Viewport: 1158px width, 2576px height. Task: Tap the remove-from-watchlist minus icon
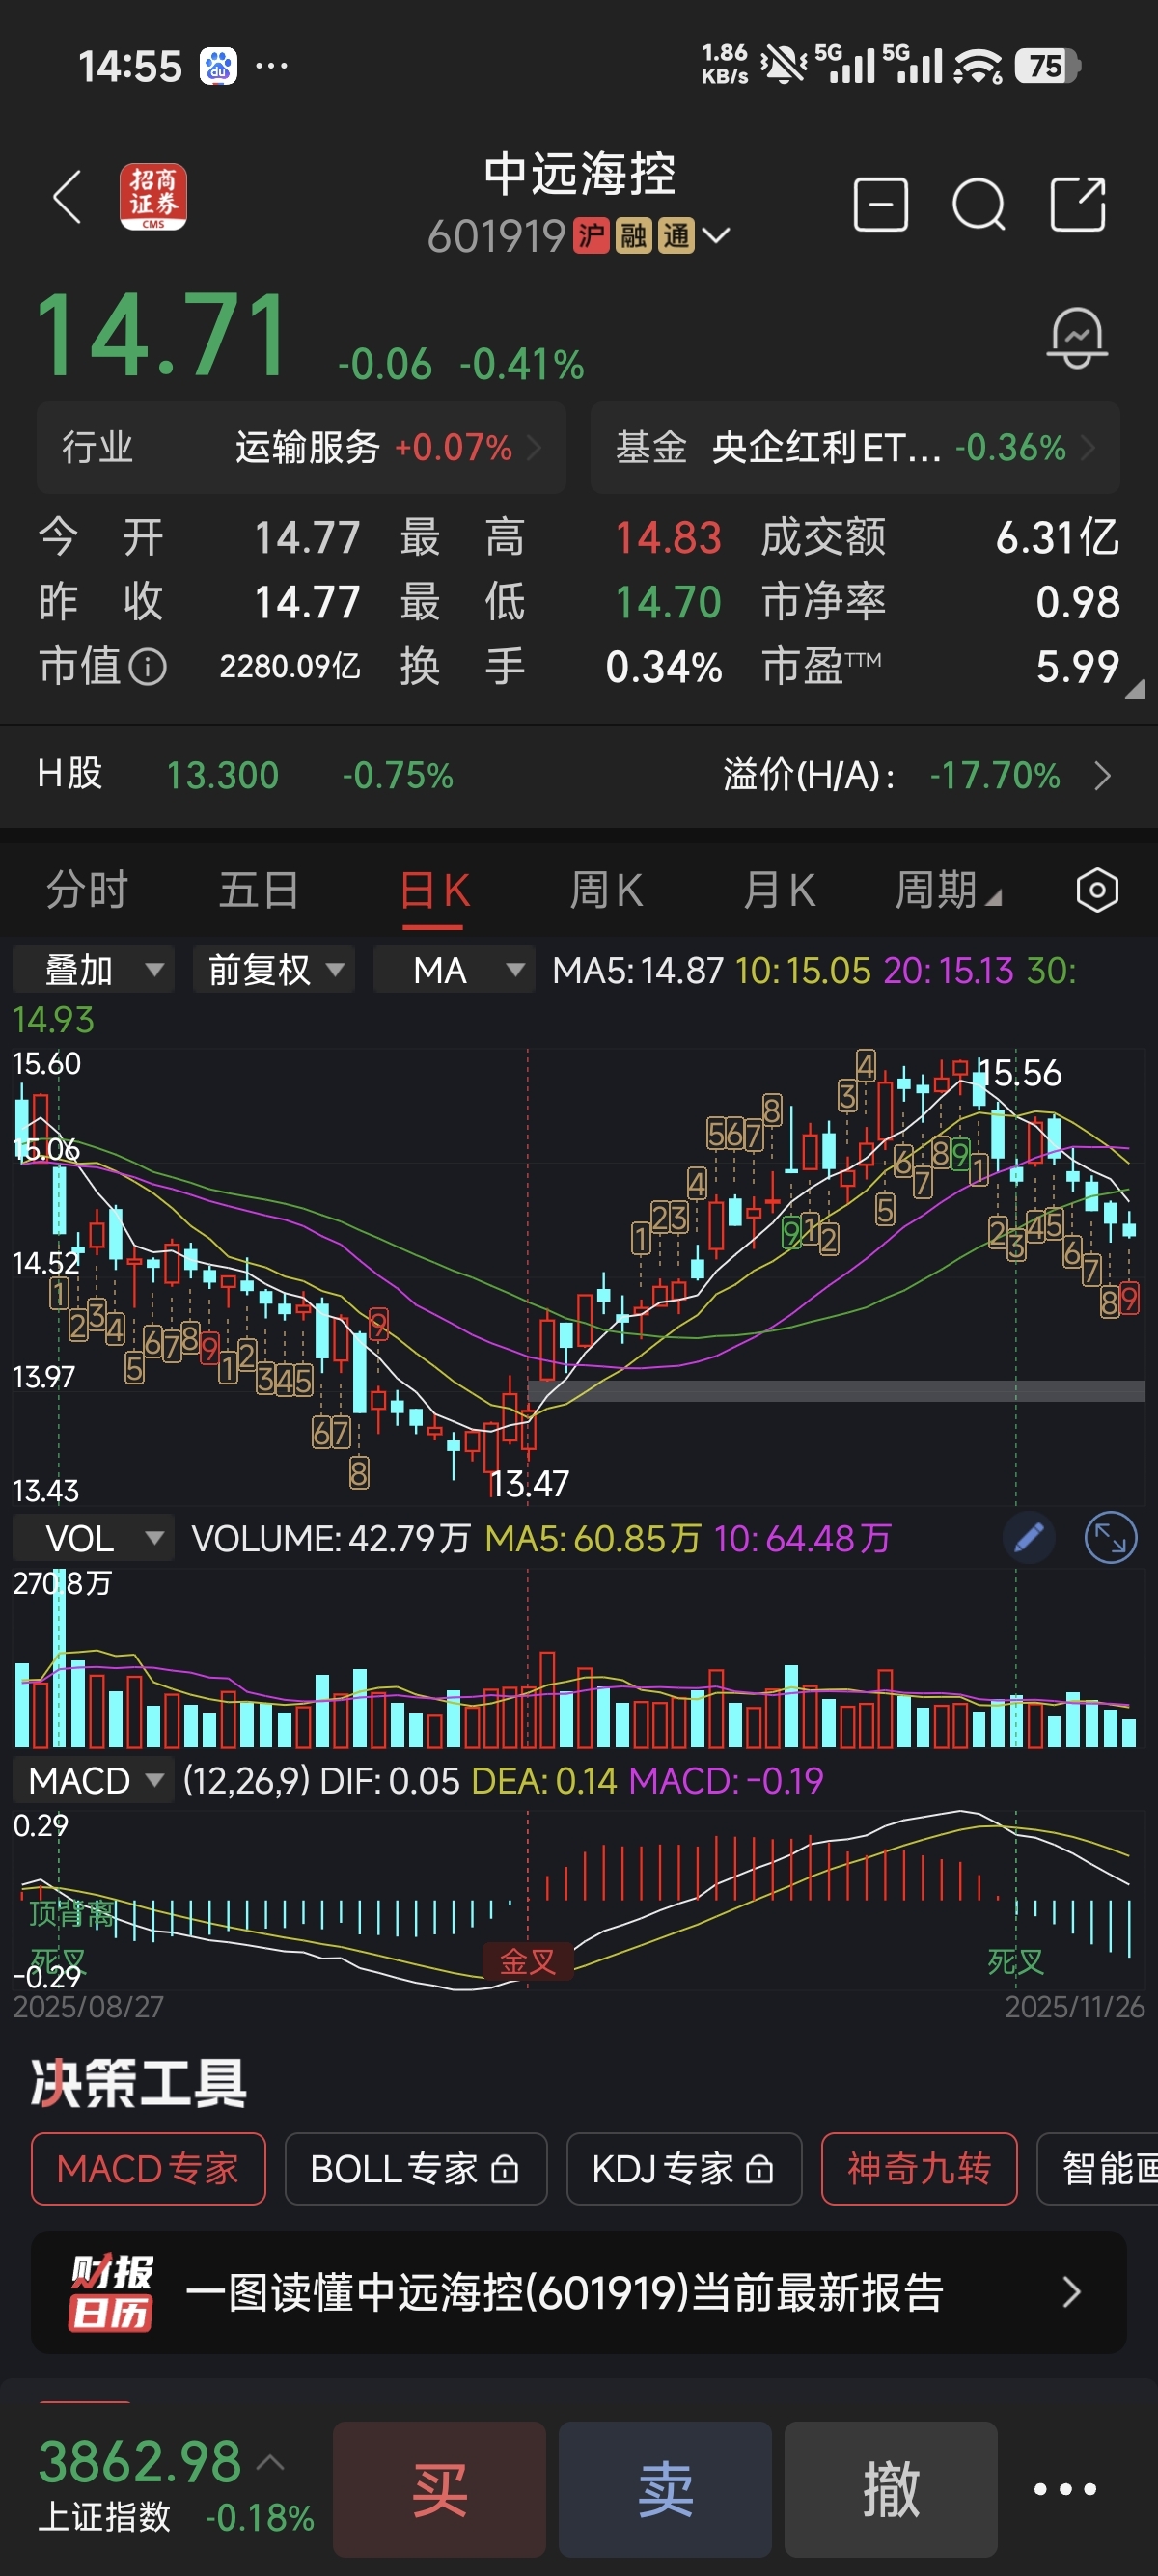tap(880, 205)
